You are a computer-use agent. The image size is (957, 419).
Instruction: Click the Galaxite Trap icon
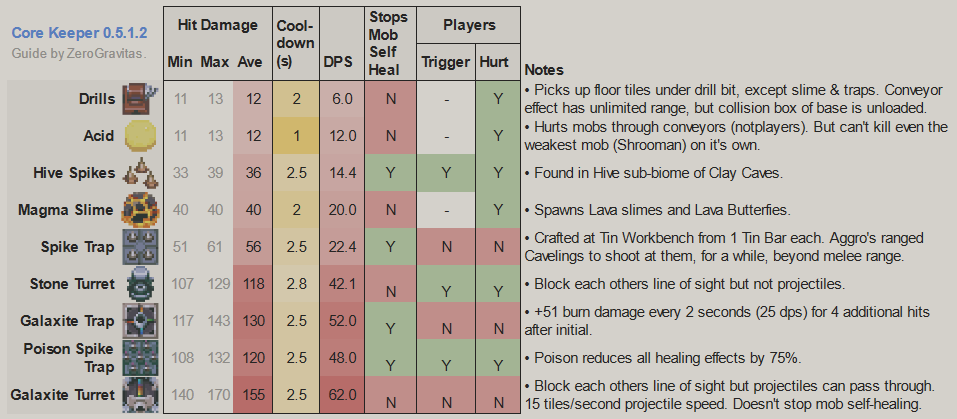point(137,321)
